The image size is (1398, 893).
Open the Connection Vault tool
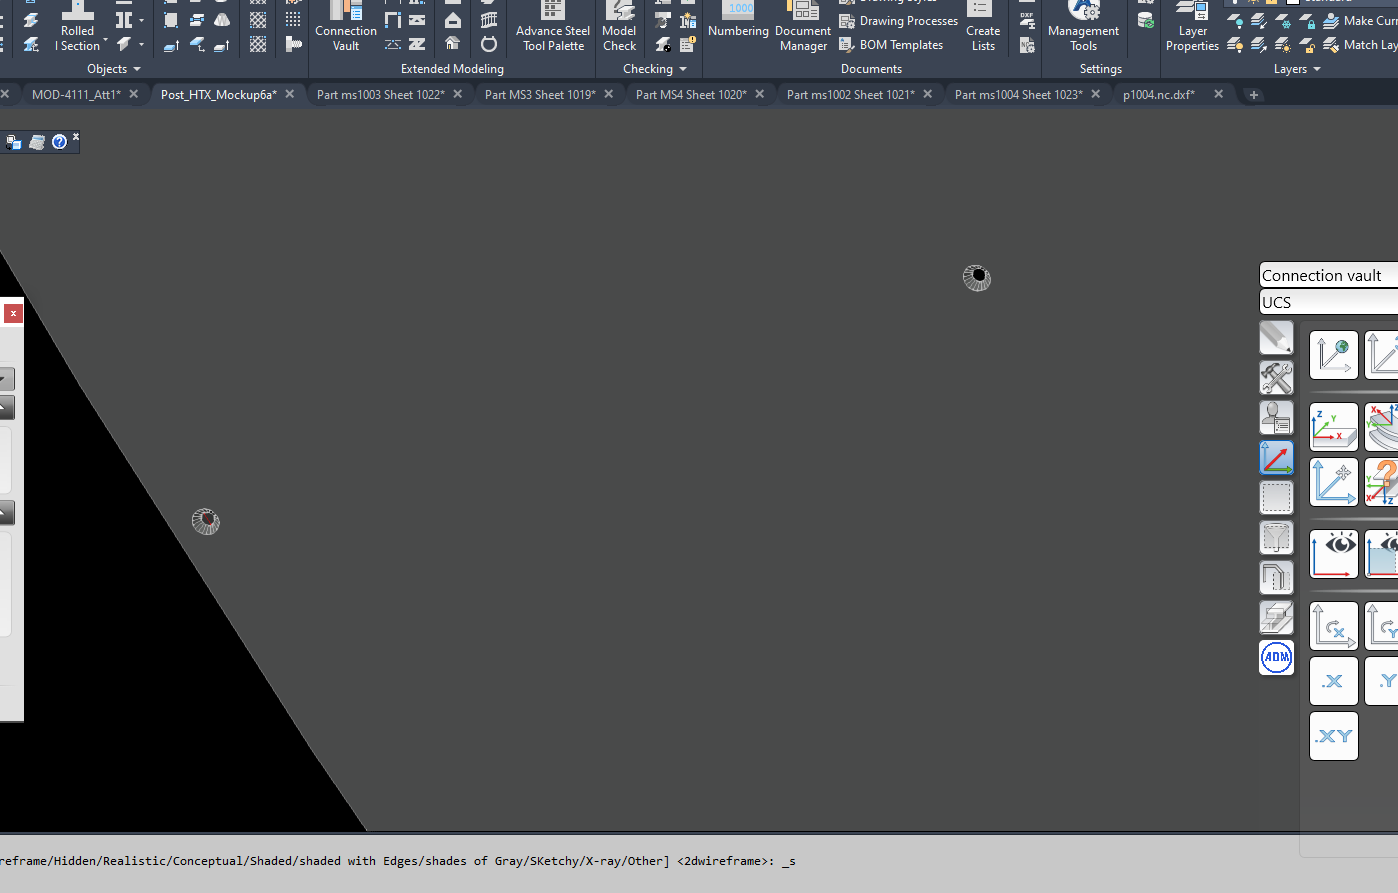click(346, 27)
